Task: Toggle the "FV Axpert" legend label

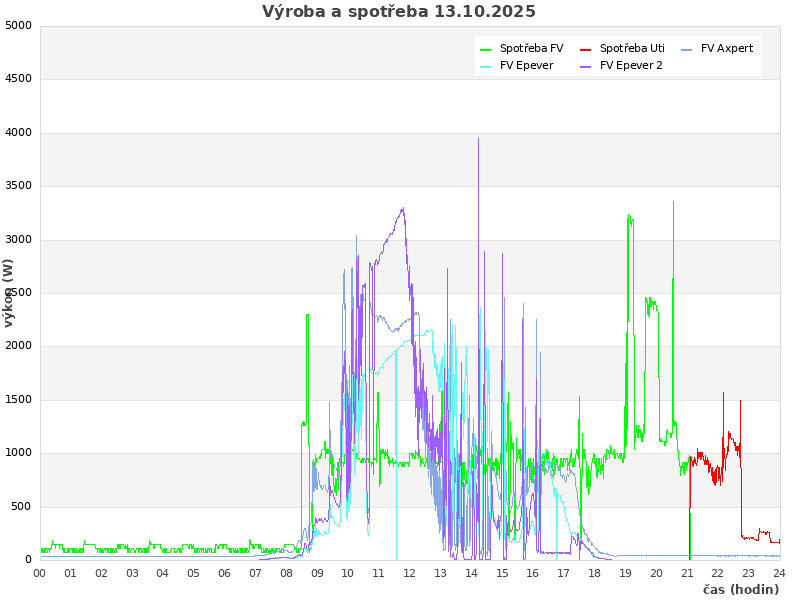Action: point(727,48)
